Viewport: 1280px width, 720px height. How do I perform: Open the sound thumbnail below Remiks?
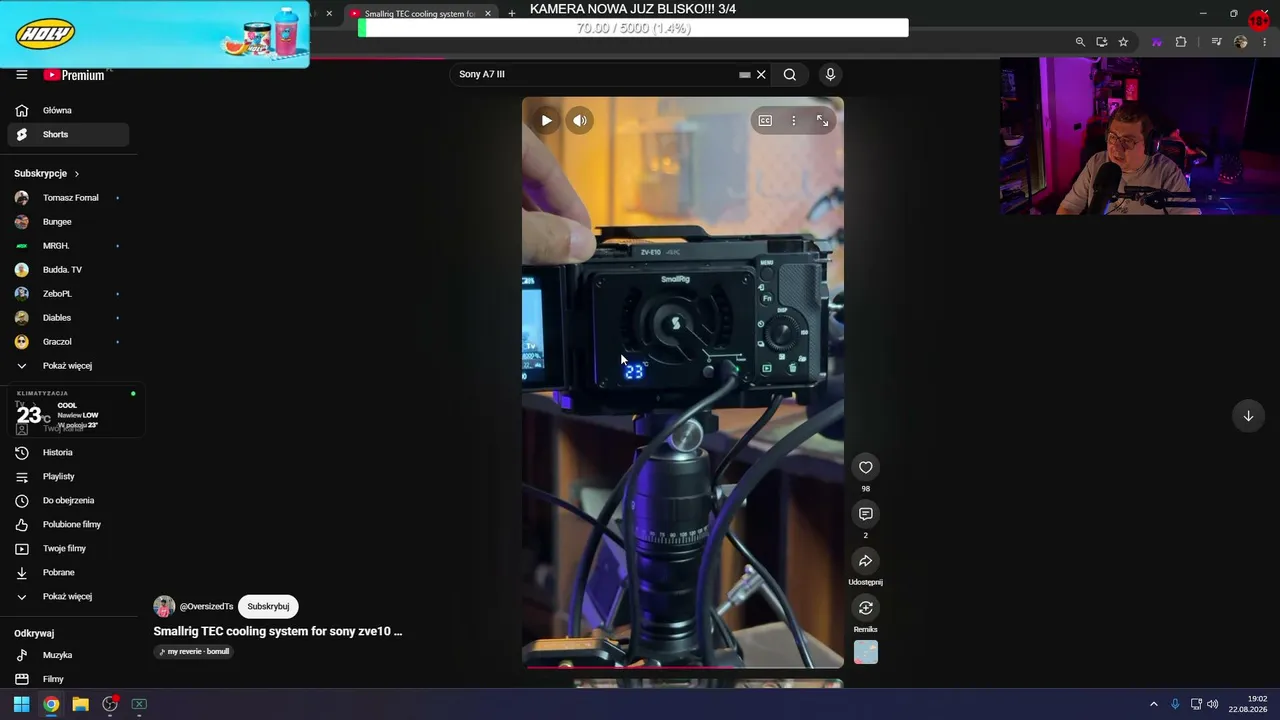tap(866, 653)
